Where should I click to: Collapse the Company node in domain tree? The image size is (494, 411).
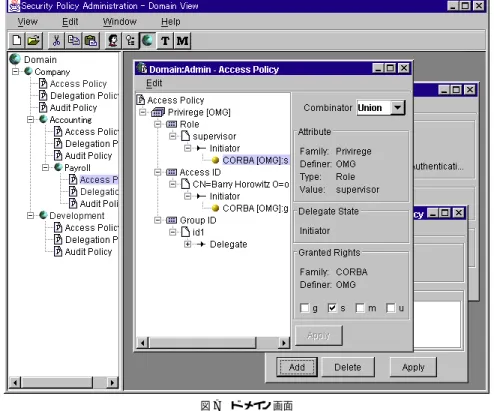point(15,71)
